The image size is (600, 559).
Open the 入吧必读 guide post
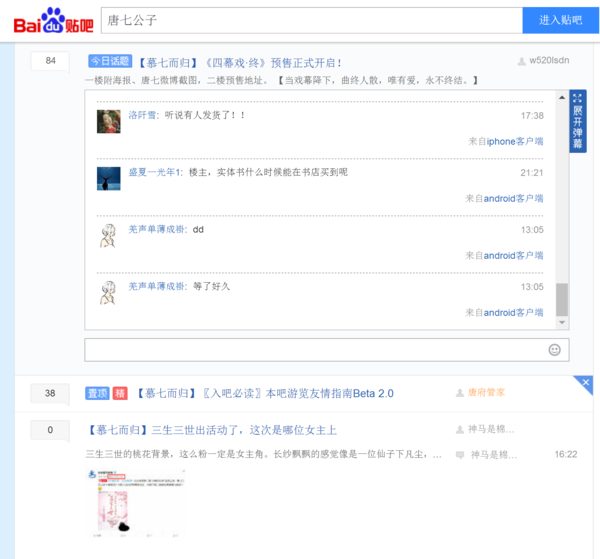[x=265, y=393]
